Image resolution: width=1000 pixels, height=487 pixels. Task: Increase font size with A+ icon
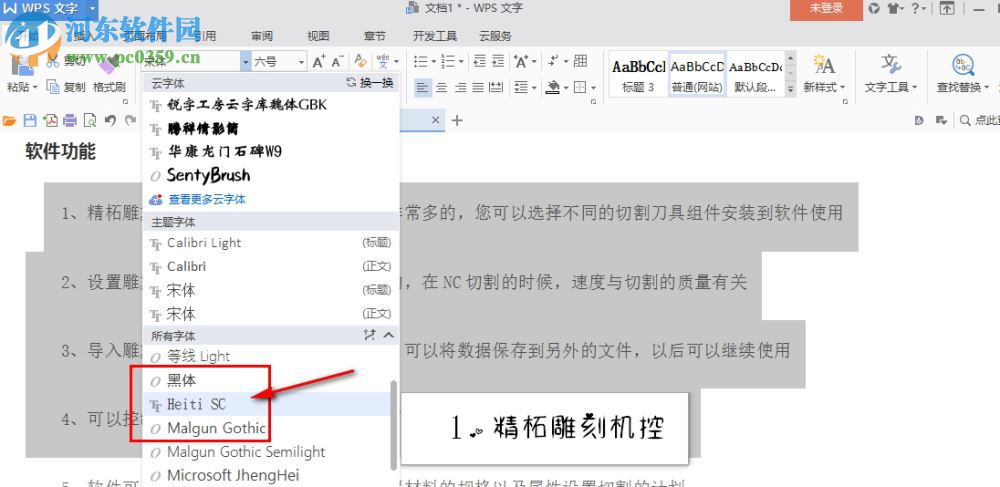coord(318,61)
